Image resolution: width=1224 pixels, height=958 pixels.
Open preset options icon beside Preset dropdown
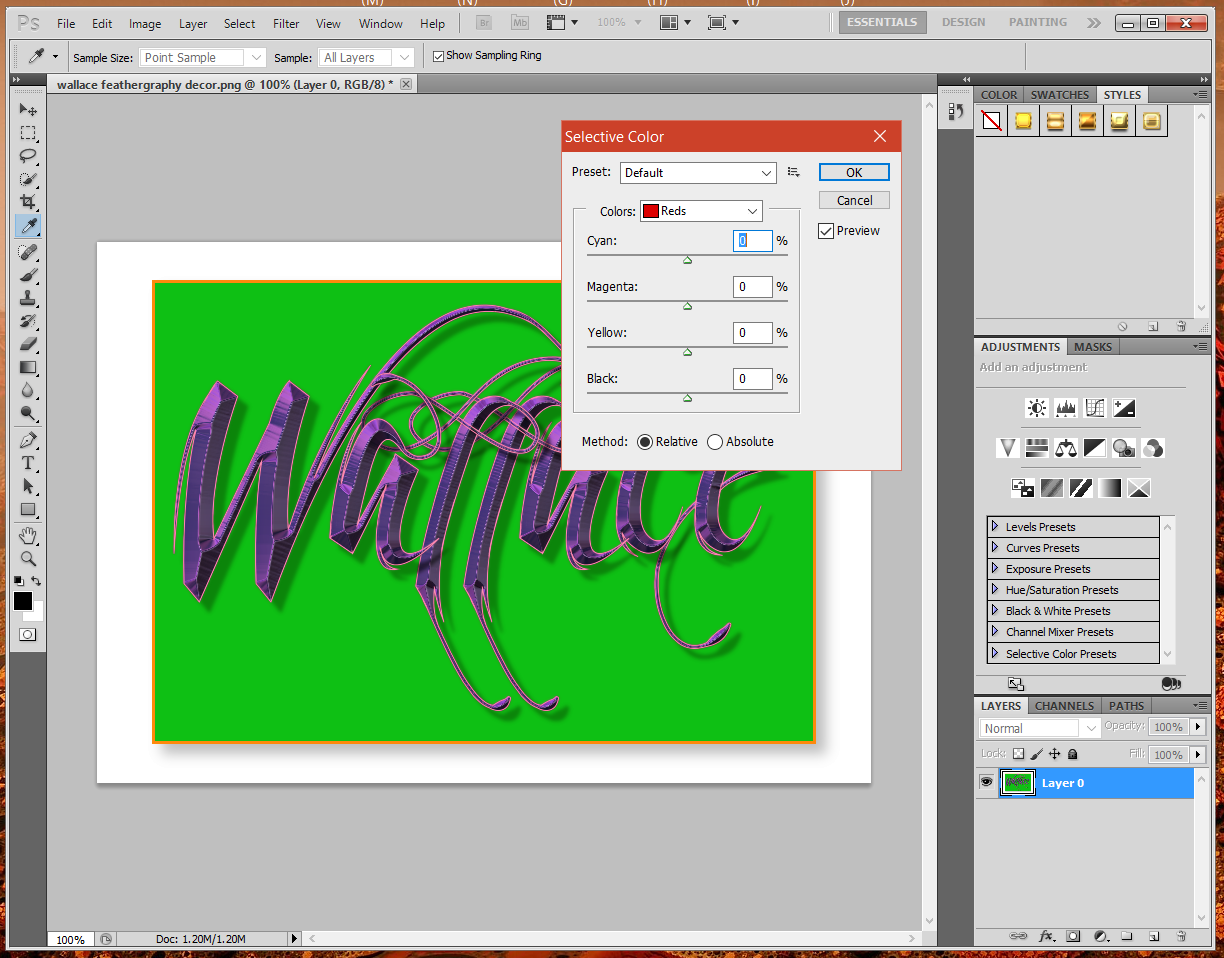pyautogui.click(x=794, y=172)
